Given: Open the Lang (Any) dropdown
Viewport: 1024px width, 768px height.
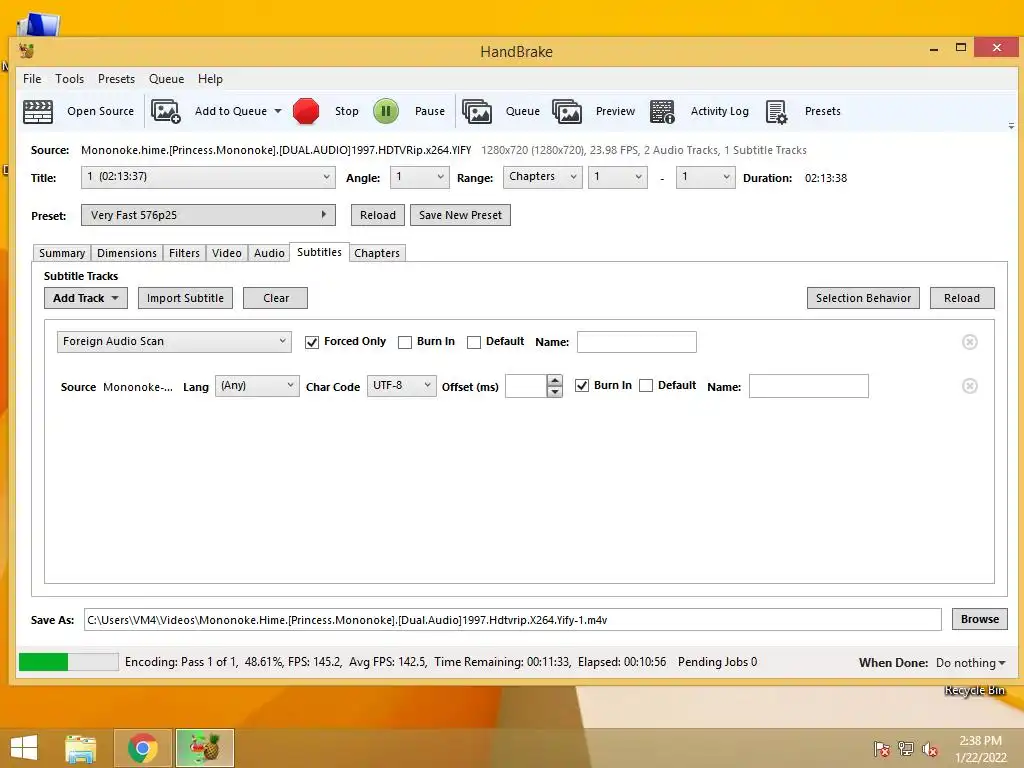Looking at the screenshot, I should (257, 385).
